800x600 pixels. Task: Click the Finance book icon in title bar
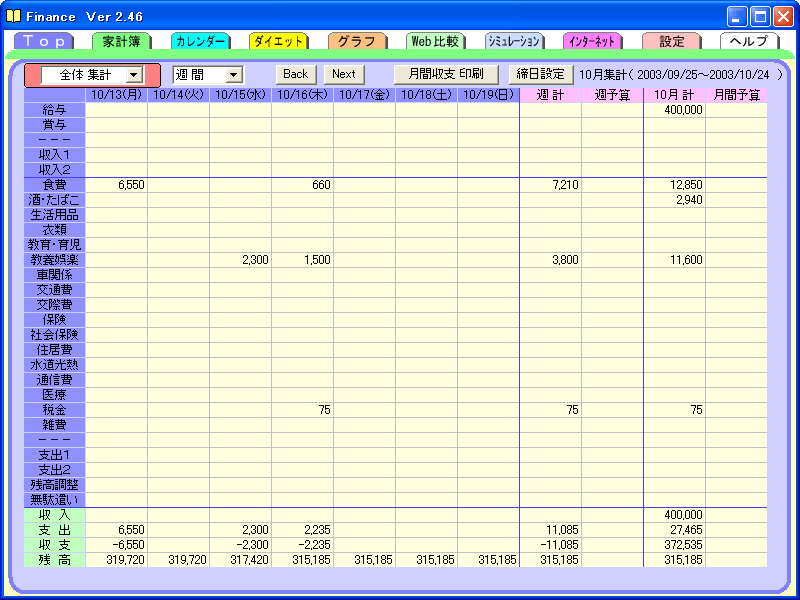[x=14, y=16]
